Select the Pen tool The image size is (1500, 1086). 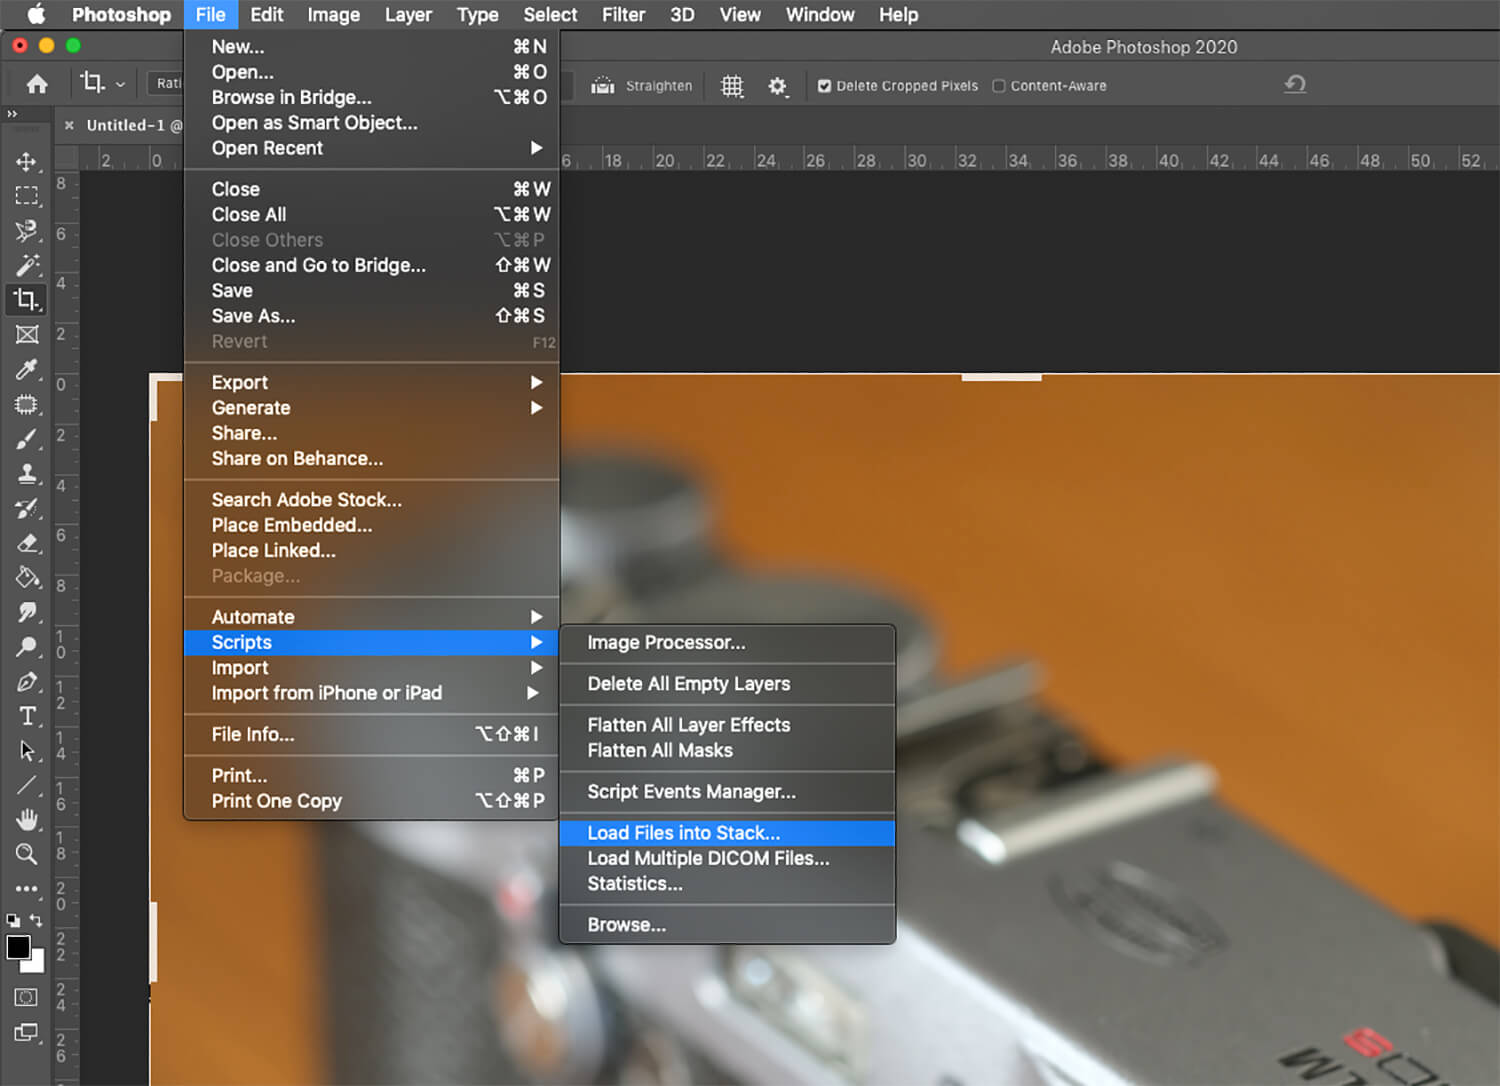(x=27, y=682)
